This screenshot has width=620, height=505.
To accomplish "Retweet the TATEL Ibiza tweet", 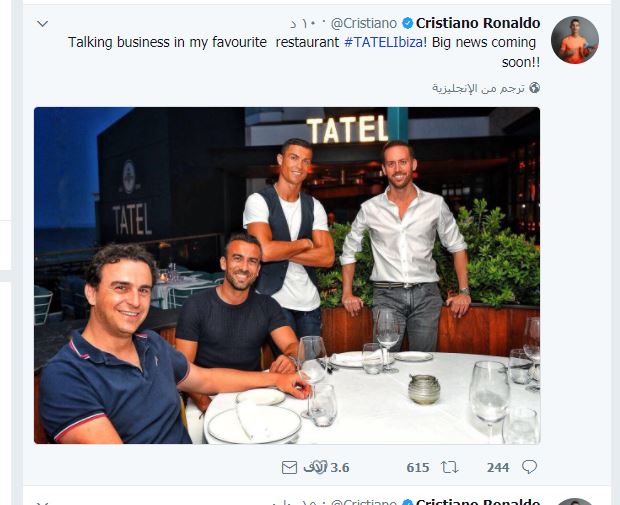I will click(x=450, y=467).
